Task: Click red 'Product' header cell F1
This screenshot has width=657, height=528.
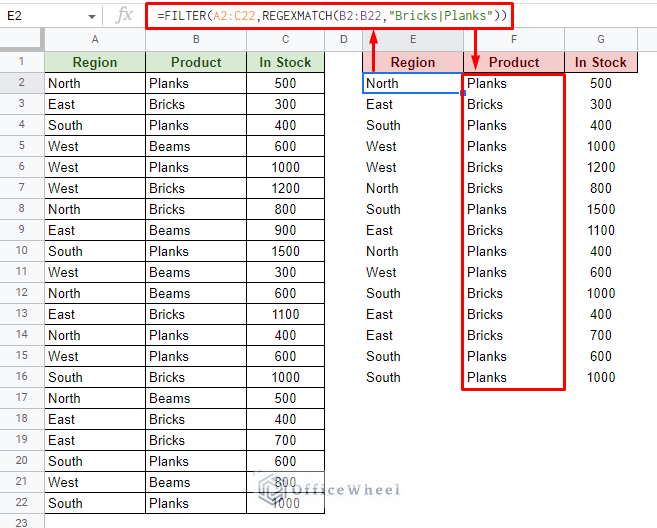Action: tap(514, 62)
